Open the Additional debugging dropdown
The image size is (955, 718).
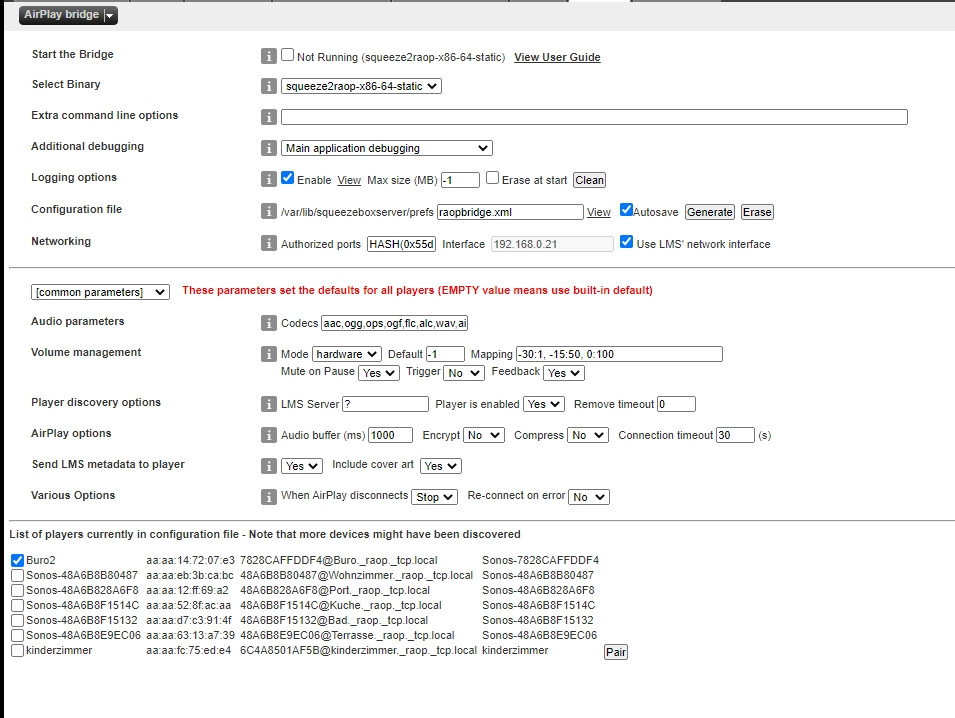point(387,148)
